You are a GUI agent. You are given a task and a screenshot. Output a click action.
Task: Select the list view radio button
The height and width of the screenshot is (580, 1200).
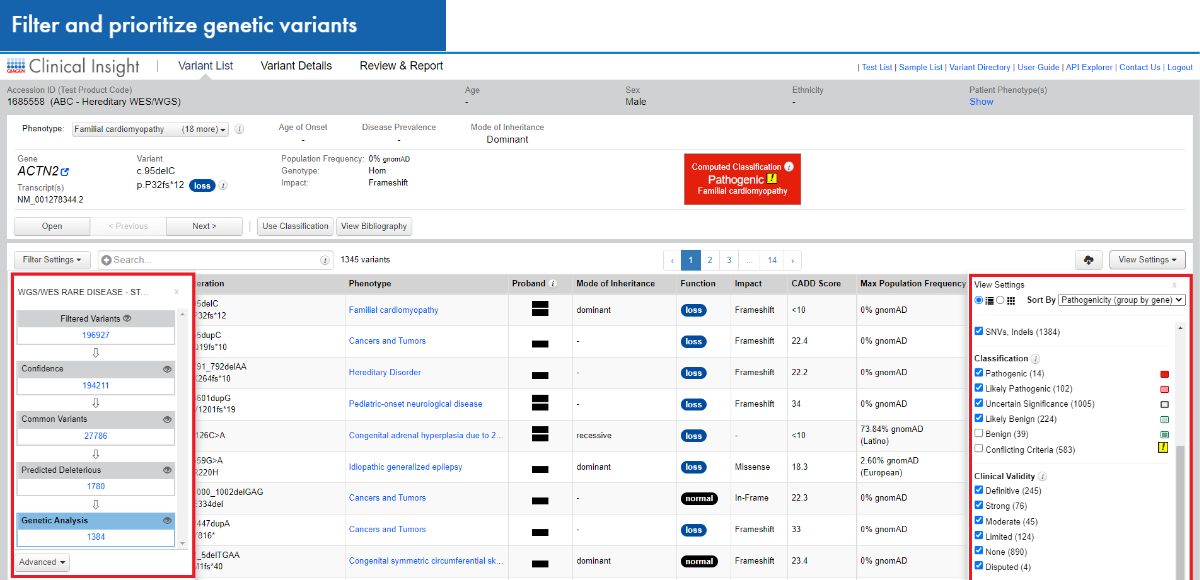click(x=979, y=300)
